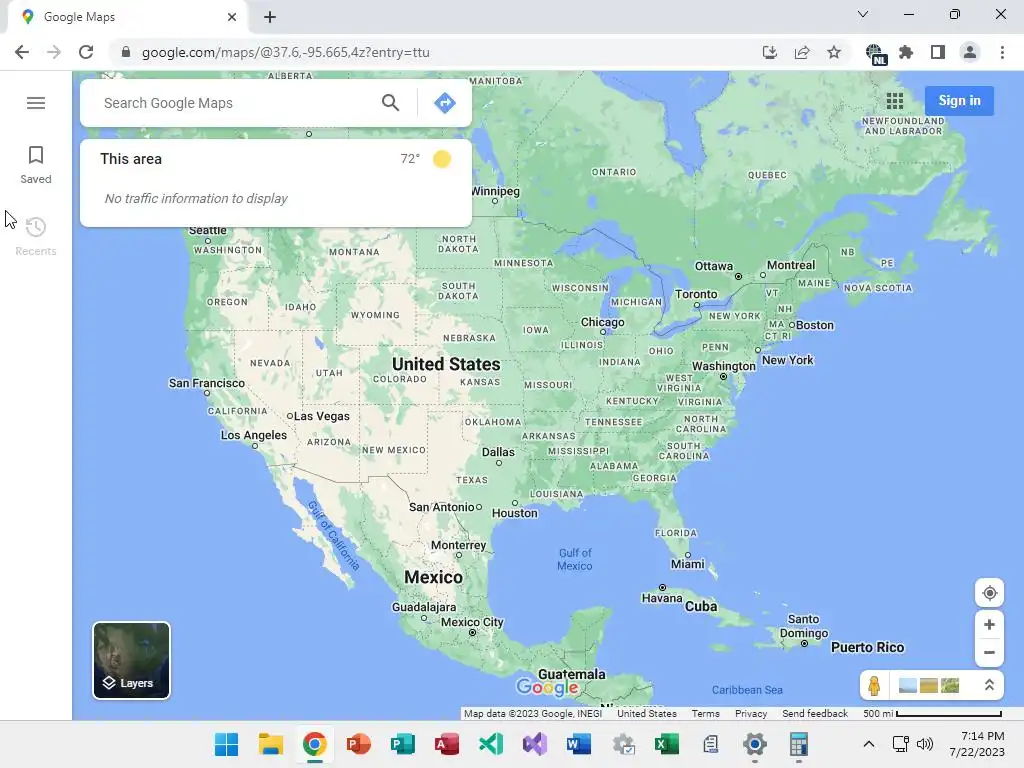Open imagery thumbnails strip
Screen dimensions: 1024x768
point(929,685)
